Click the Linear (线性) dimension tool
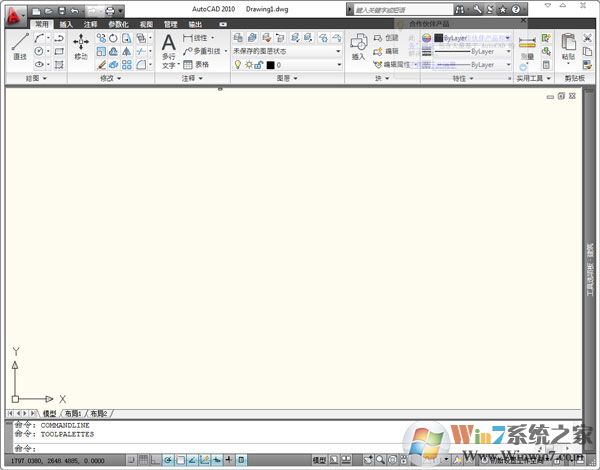 click(x=195, y=38)
